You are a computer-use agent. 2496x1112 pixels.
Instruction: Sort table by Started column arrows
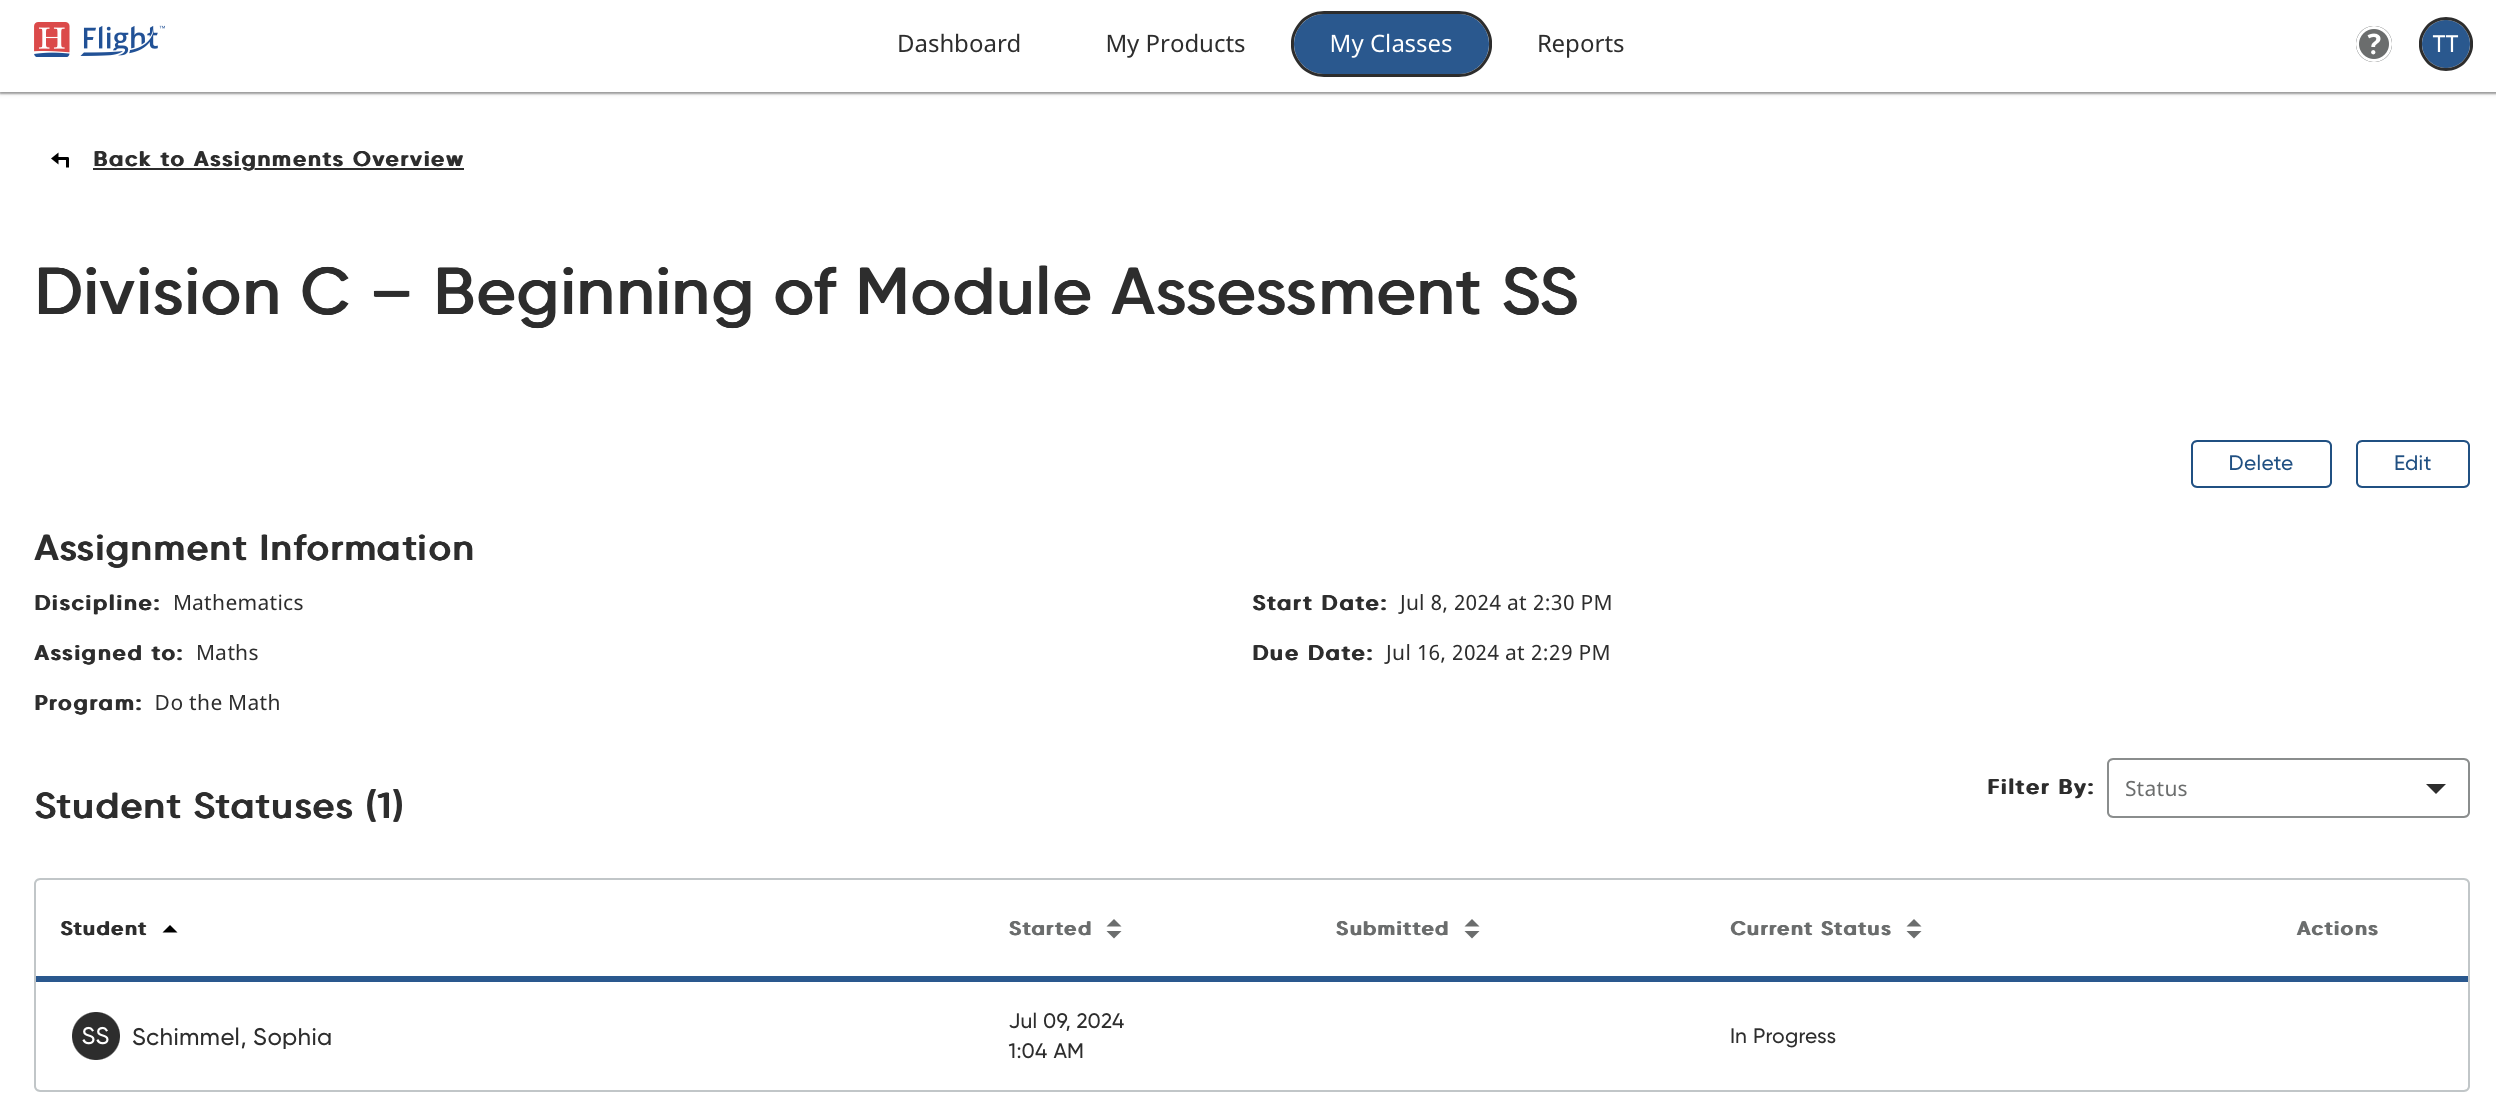[x=1114, y=929]
